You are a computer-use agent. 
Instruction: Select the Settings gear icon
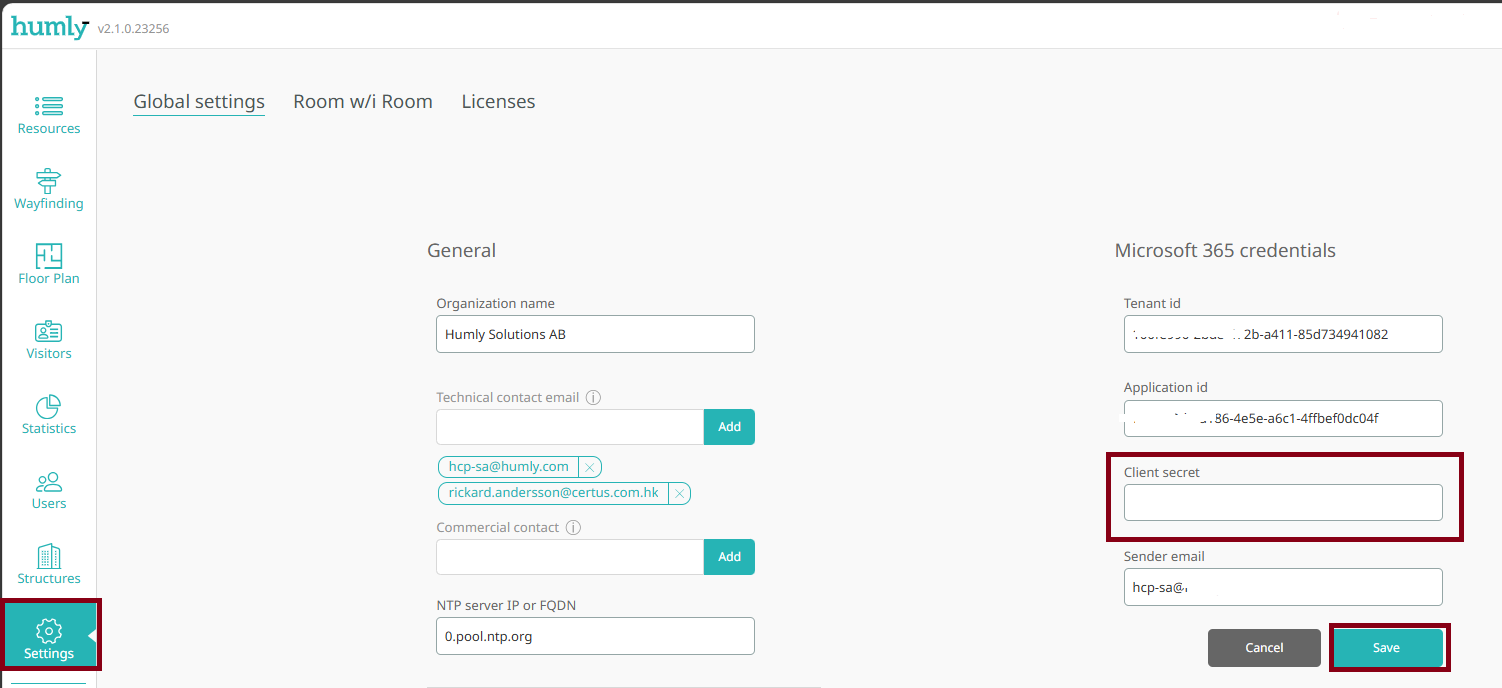click(x=49, y=631)
